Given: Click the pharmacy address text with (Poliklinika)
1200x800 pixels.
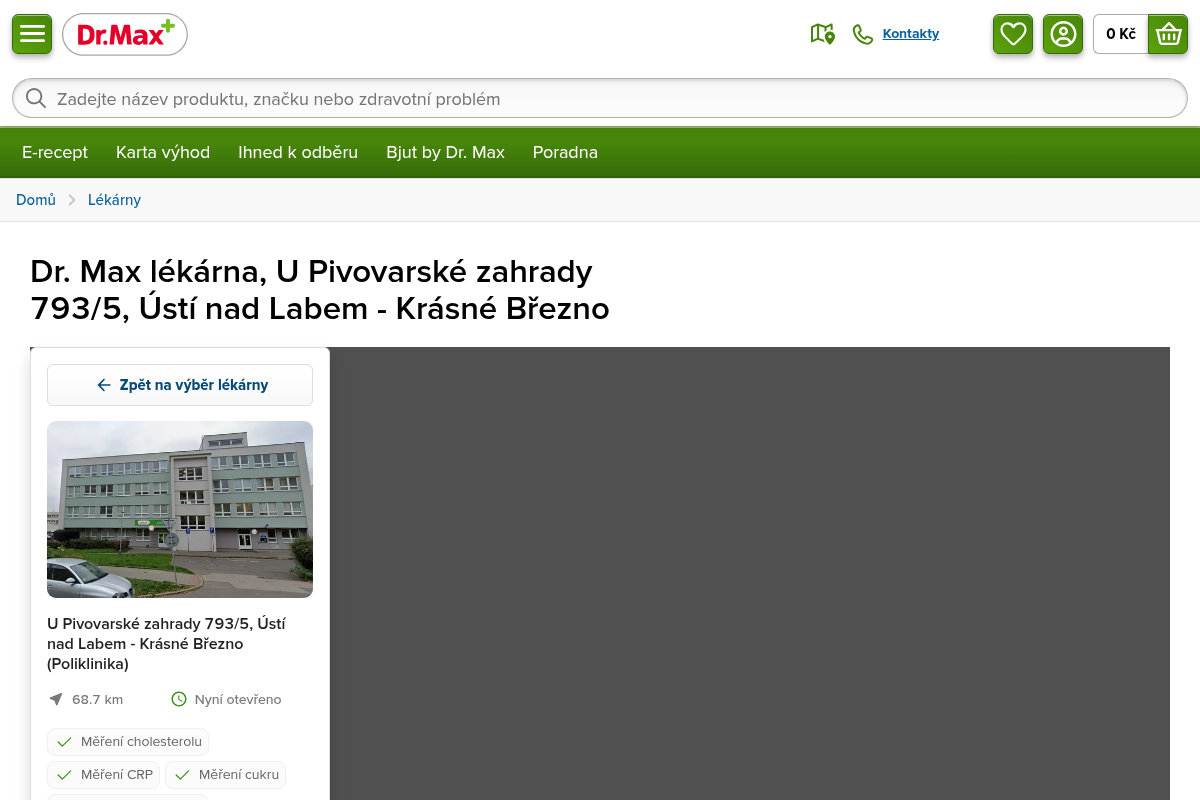Looking at the screenshot, I should click(166, 643).
